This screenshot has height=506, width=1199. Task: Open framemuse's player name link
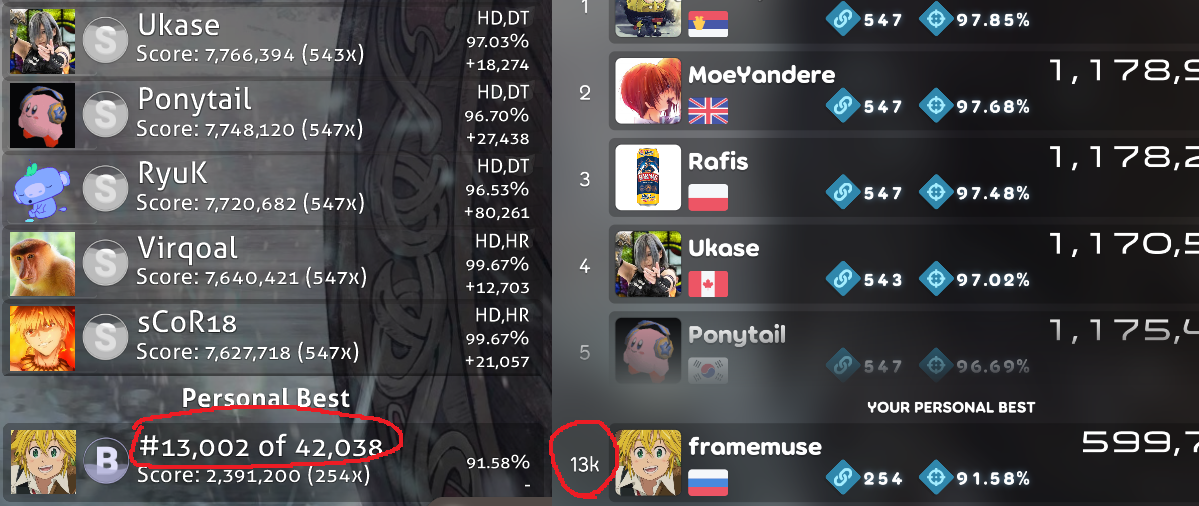[x=755, y=446]
